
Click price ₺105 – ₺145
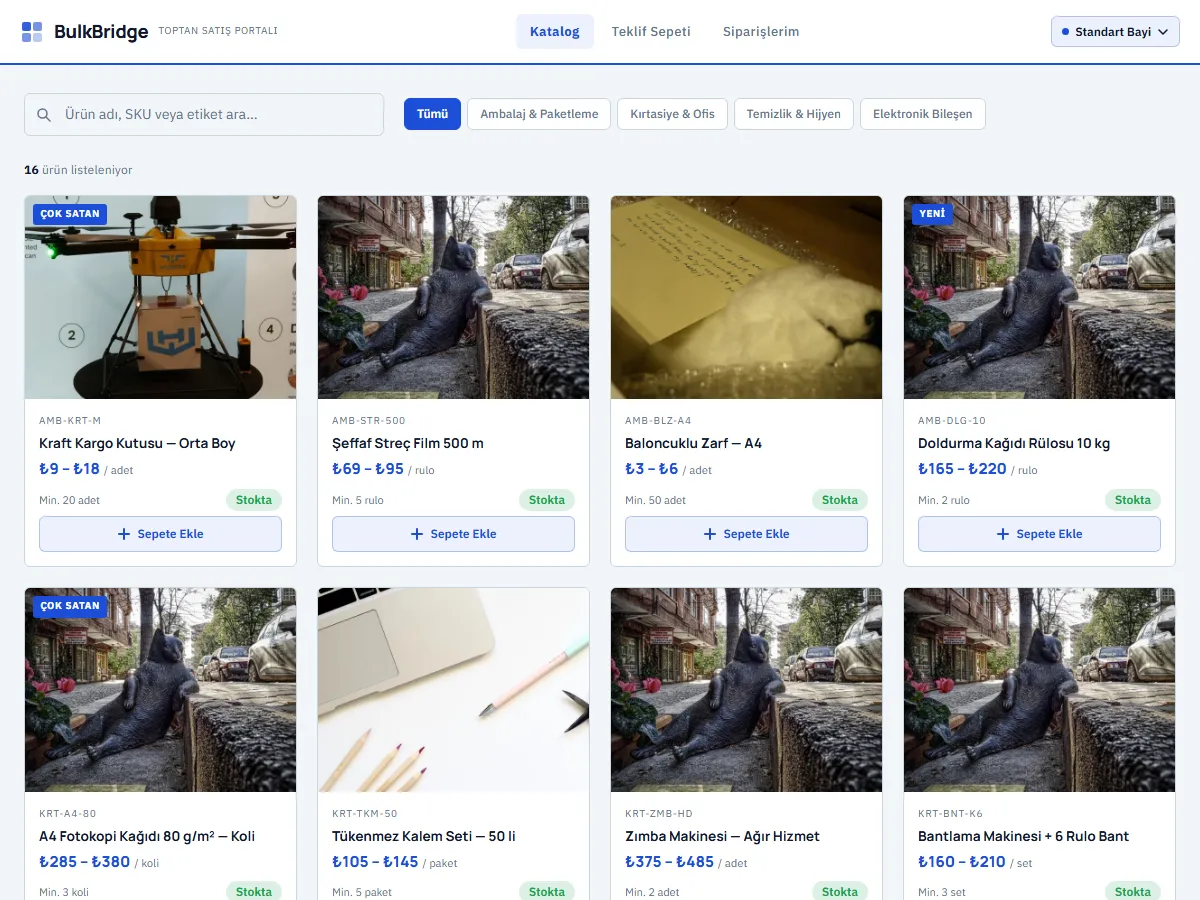point(375,862)
